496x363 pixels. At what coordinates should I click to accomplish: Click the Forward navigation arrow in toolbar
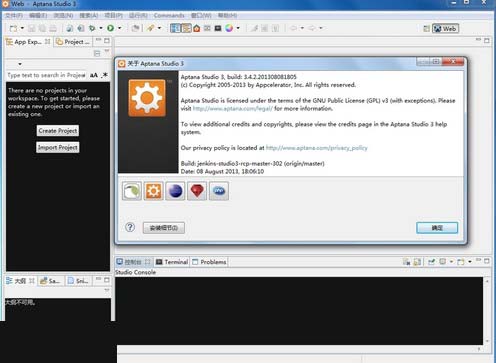pyautogui.click(x=312, y=28)
